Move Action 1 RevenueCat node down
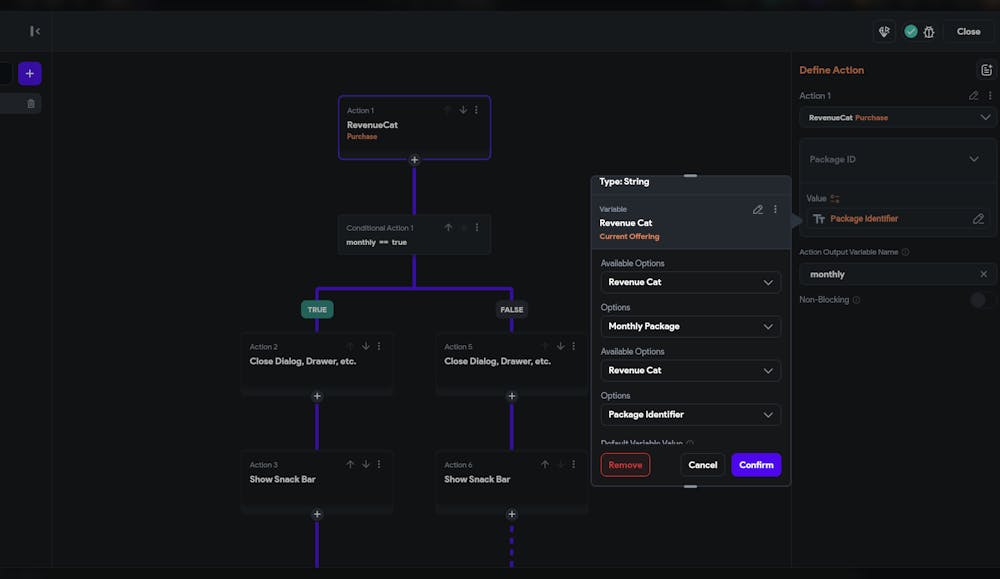The height and width of the screenshot is (579, 1000). coord(463,110)
